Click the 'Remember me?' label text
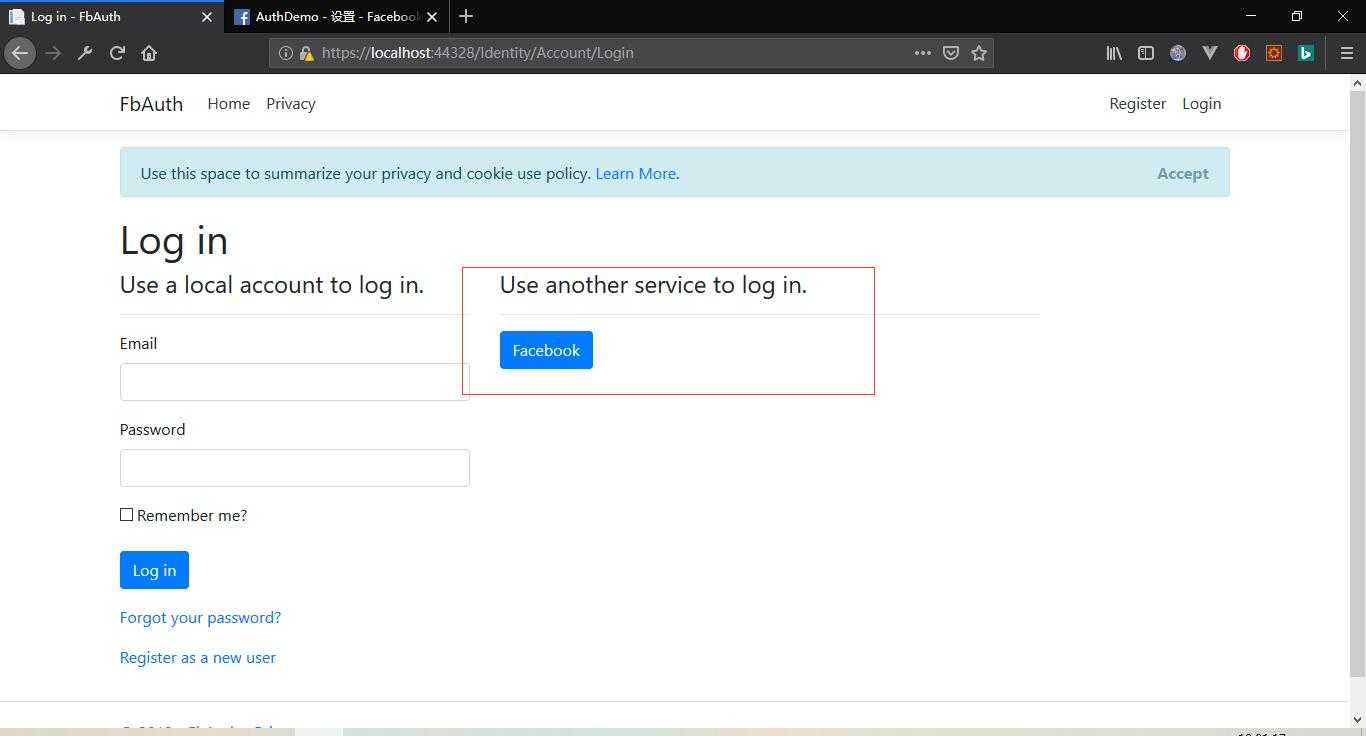The width and height of the screenshot is (1366, 736). [192, 516]
